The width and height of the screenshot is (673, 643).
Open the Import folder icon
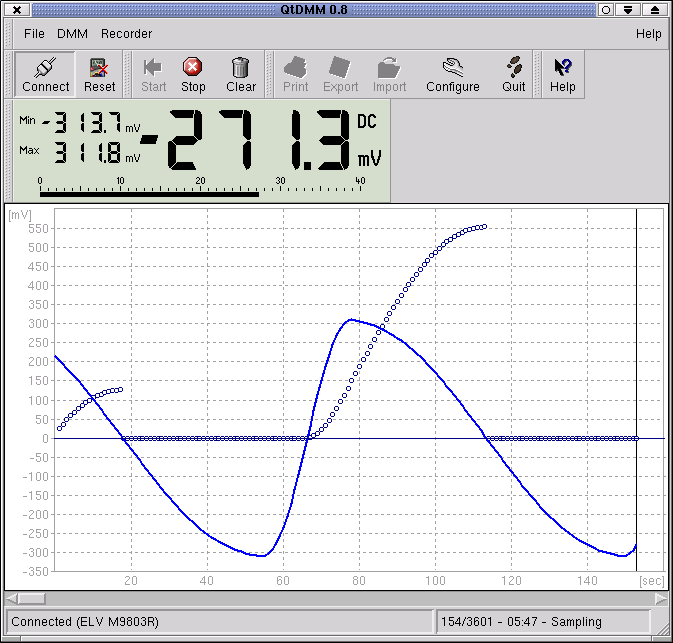(x=389, y=75)
